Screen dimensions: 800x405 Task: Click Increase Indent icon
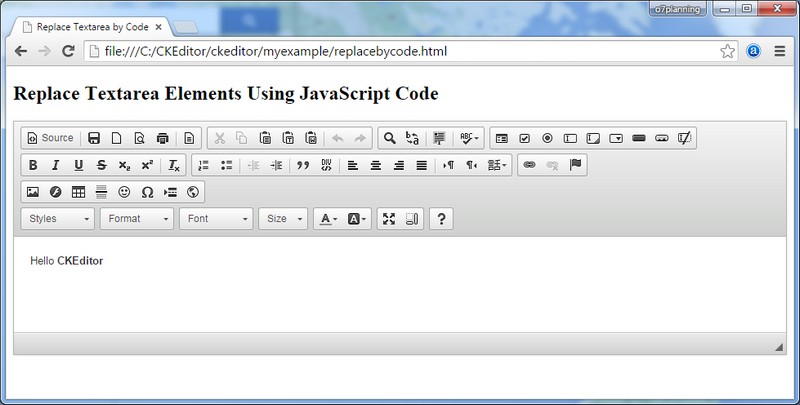click(276, 165)
